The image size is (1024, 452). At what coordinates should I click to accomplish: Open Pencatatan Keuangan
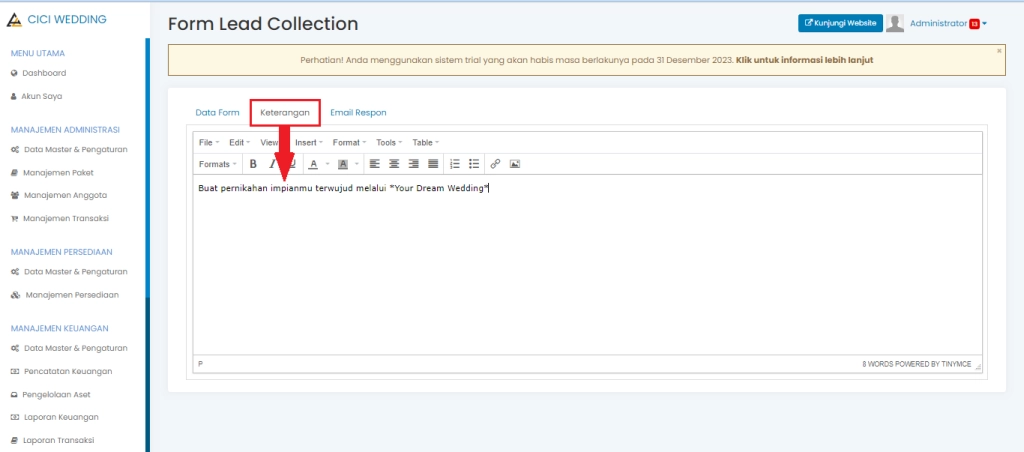68,371
